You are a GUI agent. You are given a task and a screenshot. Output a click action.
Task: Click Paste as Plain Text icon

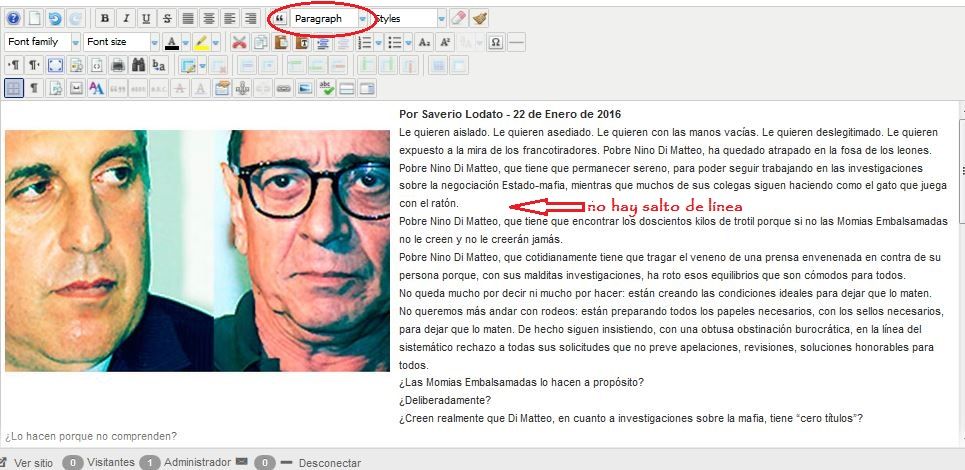[302, 42]
